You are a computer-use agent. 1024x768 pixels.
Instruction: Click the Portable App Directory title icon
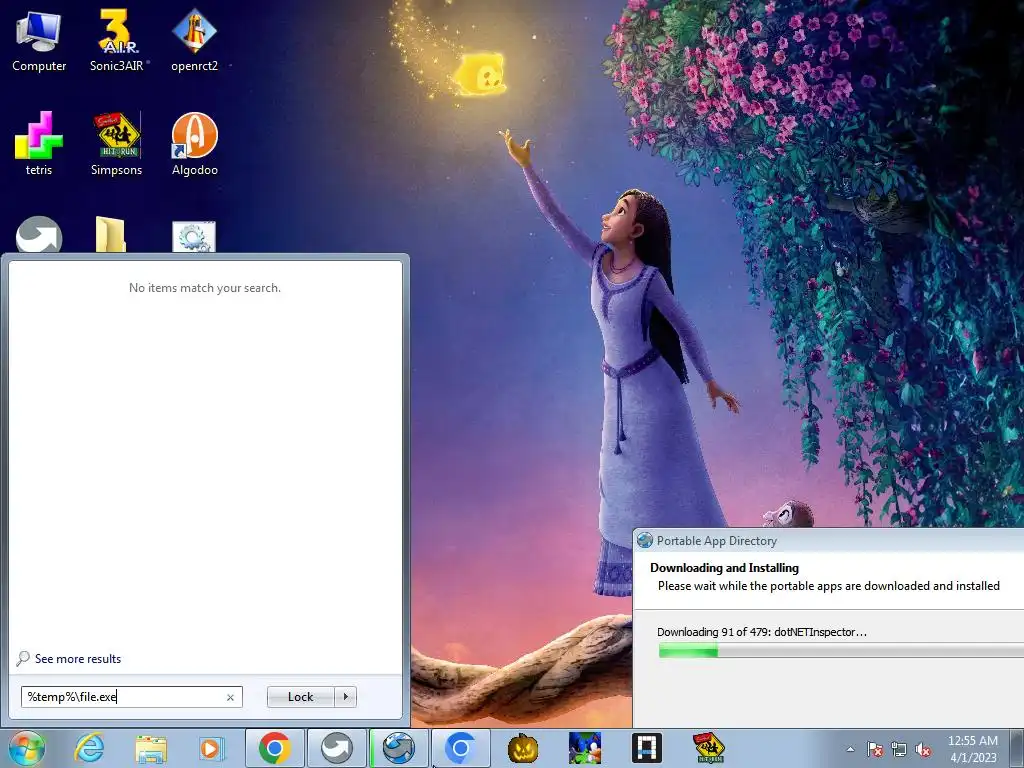click(x=645, y=540)
